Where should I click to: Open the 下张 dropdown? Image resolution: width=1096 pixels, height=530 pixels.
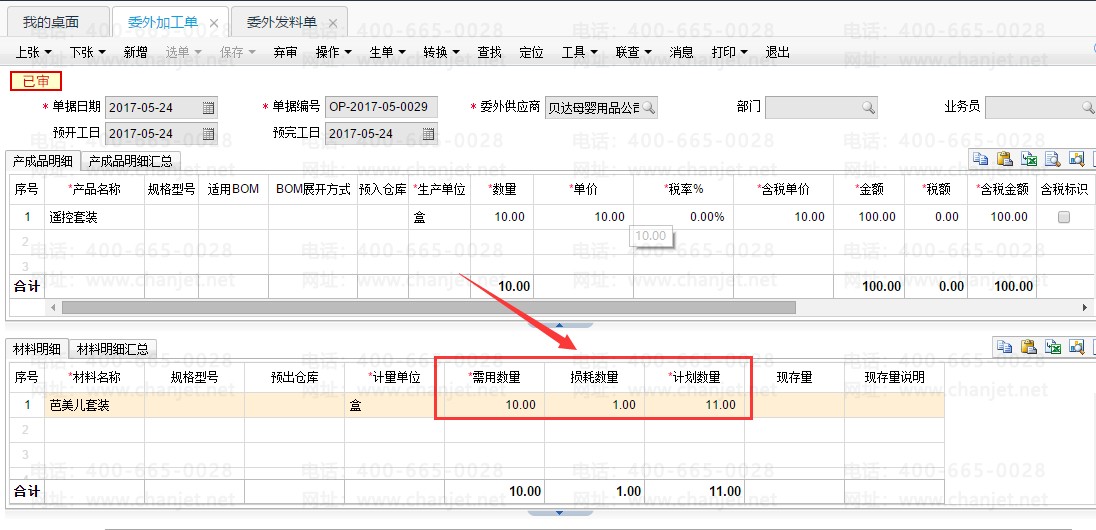pos(87,52)
